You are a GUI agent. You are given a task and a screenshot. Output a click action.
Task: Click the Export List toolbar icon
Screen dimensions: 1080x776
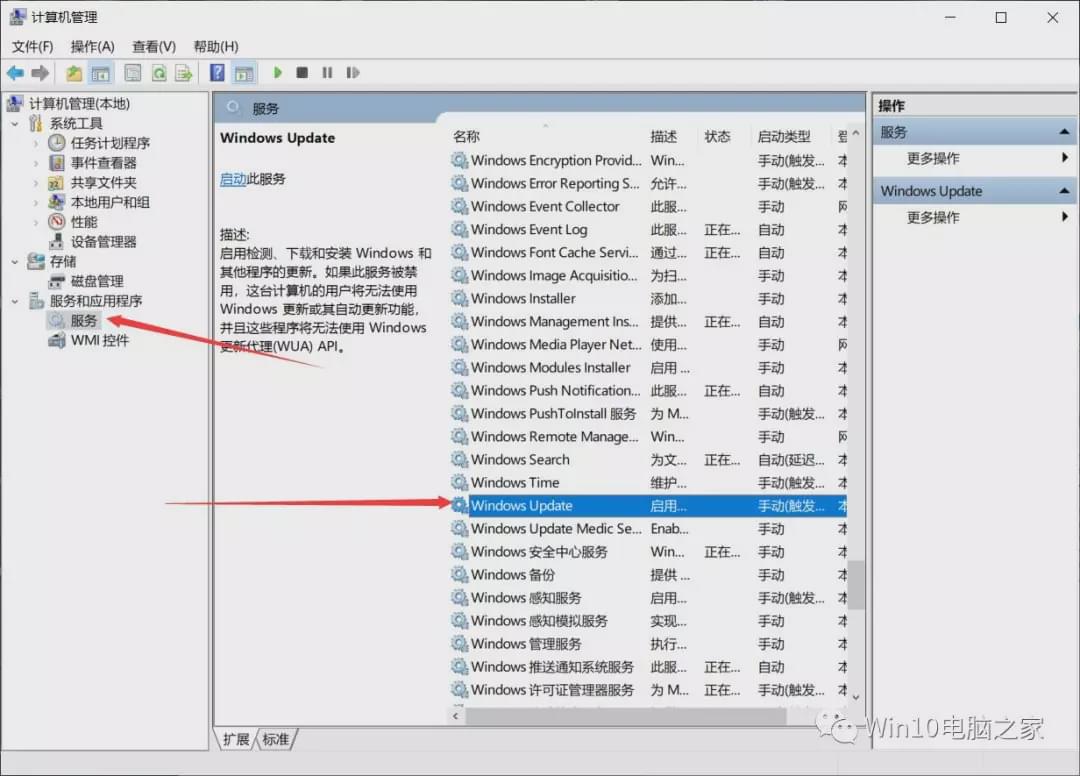pos(184,73)
